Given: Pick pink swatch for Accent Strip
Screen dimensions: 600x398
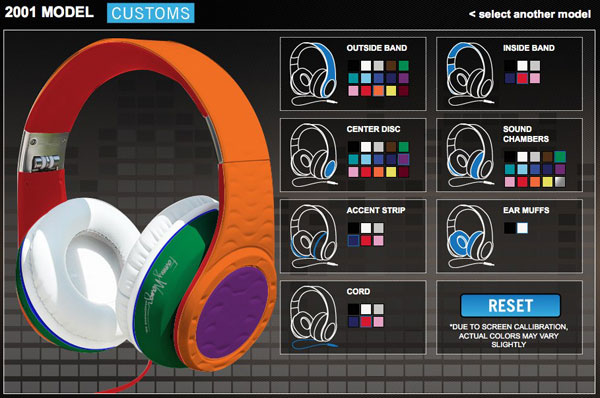Looking at the screenshot, I should [378, 241].
